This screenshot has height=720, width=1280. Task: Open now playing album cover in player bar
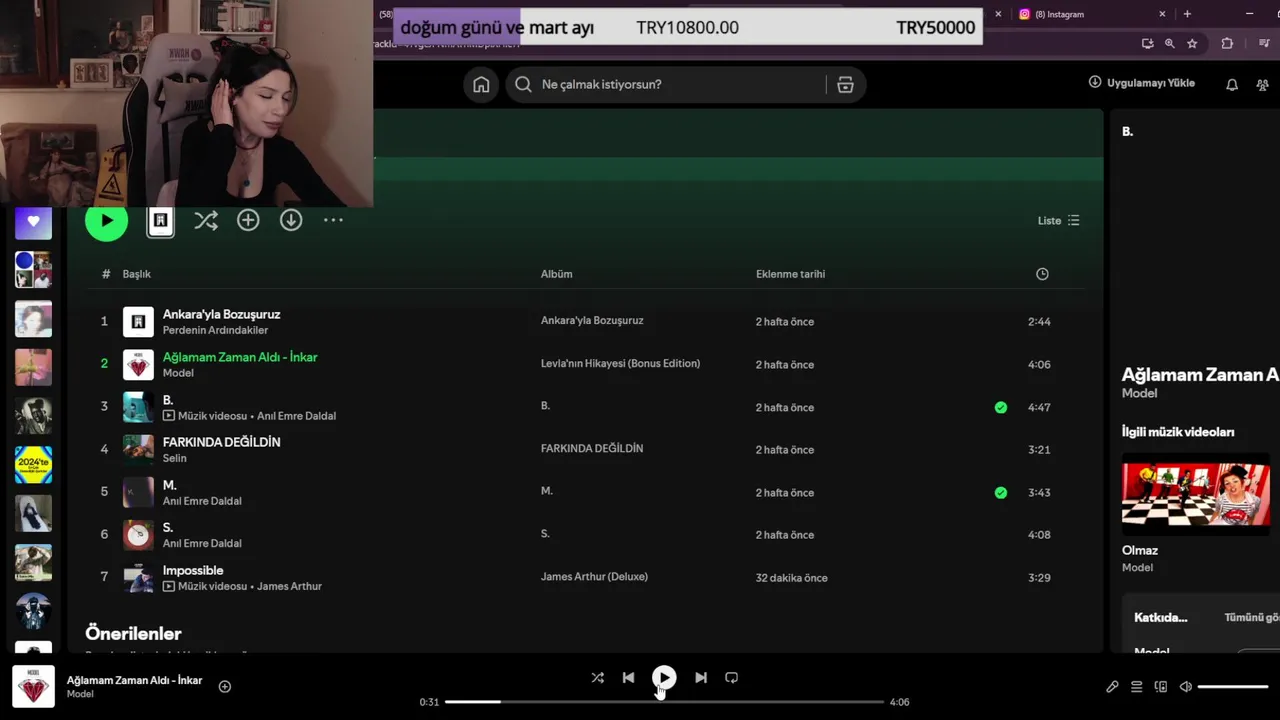33,686
